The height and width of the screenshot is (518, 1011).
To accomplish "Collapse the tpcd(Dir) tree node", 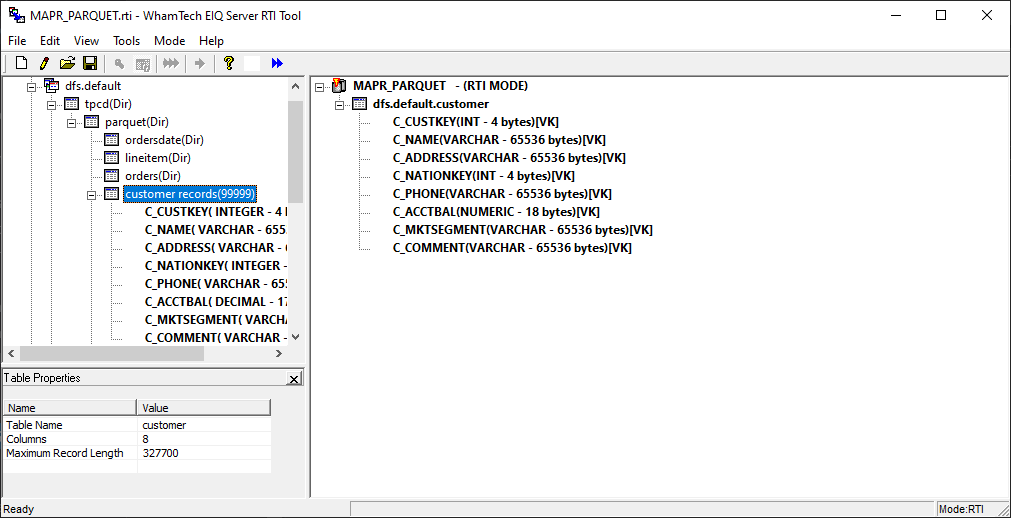I will click(x=52, y=105).
